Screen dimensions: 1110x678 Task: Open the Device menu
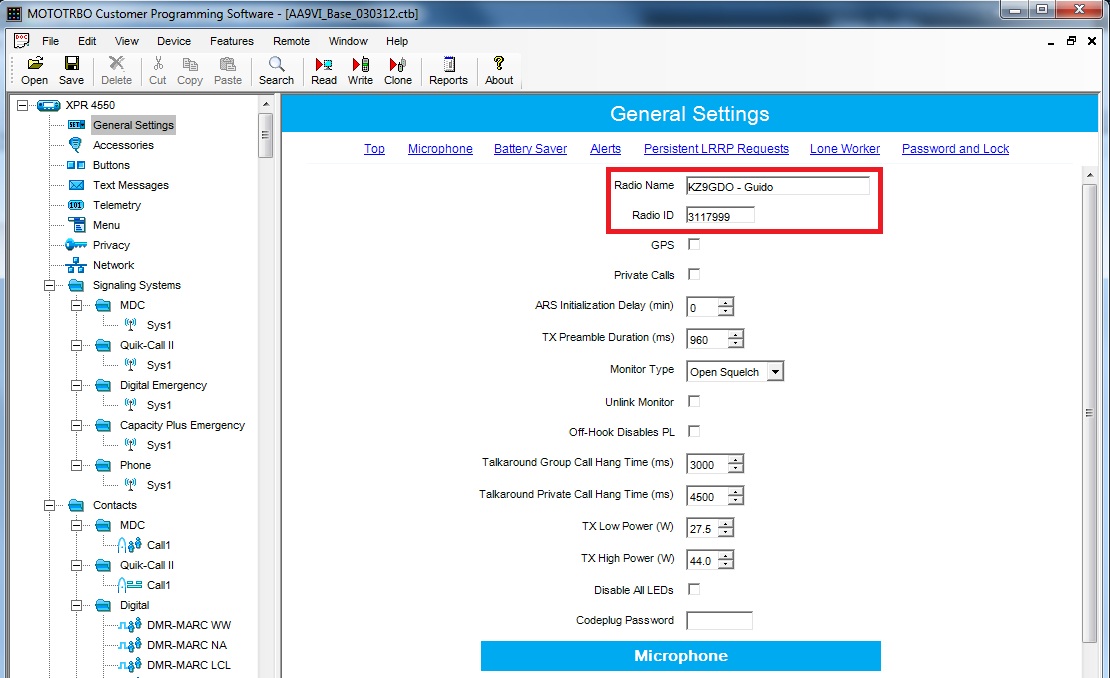(x=173, y=41)
